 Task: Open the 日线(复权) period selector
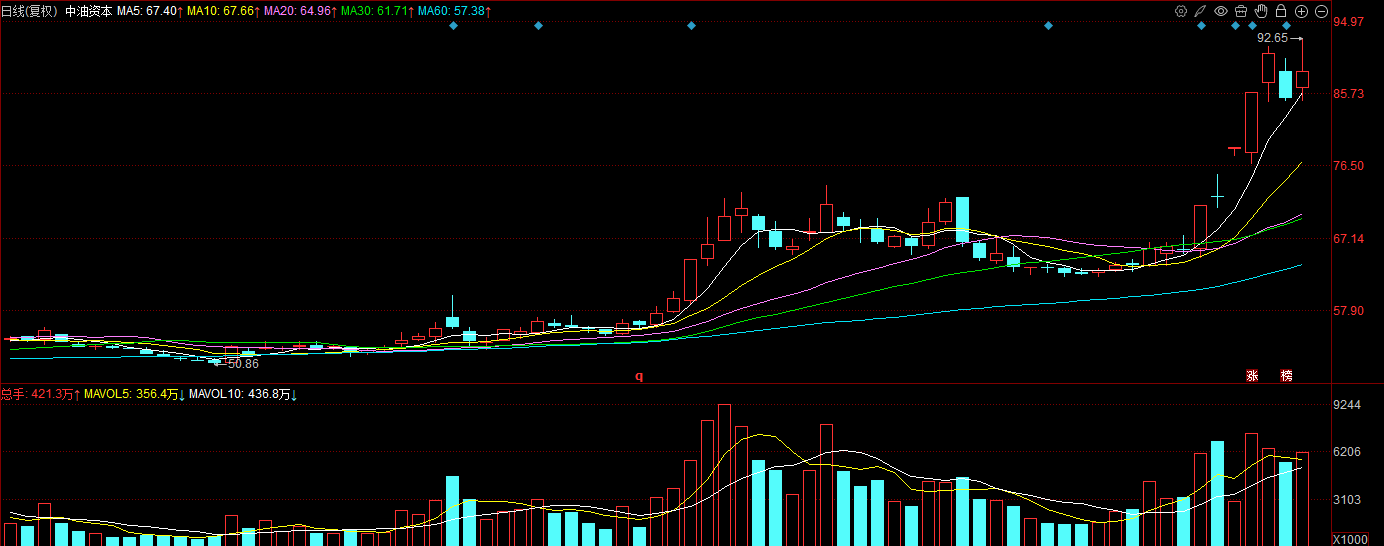point(29,11)
